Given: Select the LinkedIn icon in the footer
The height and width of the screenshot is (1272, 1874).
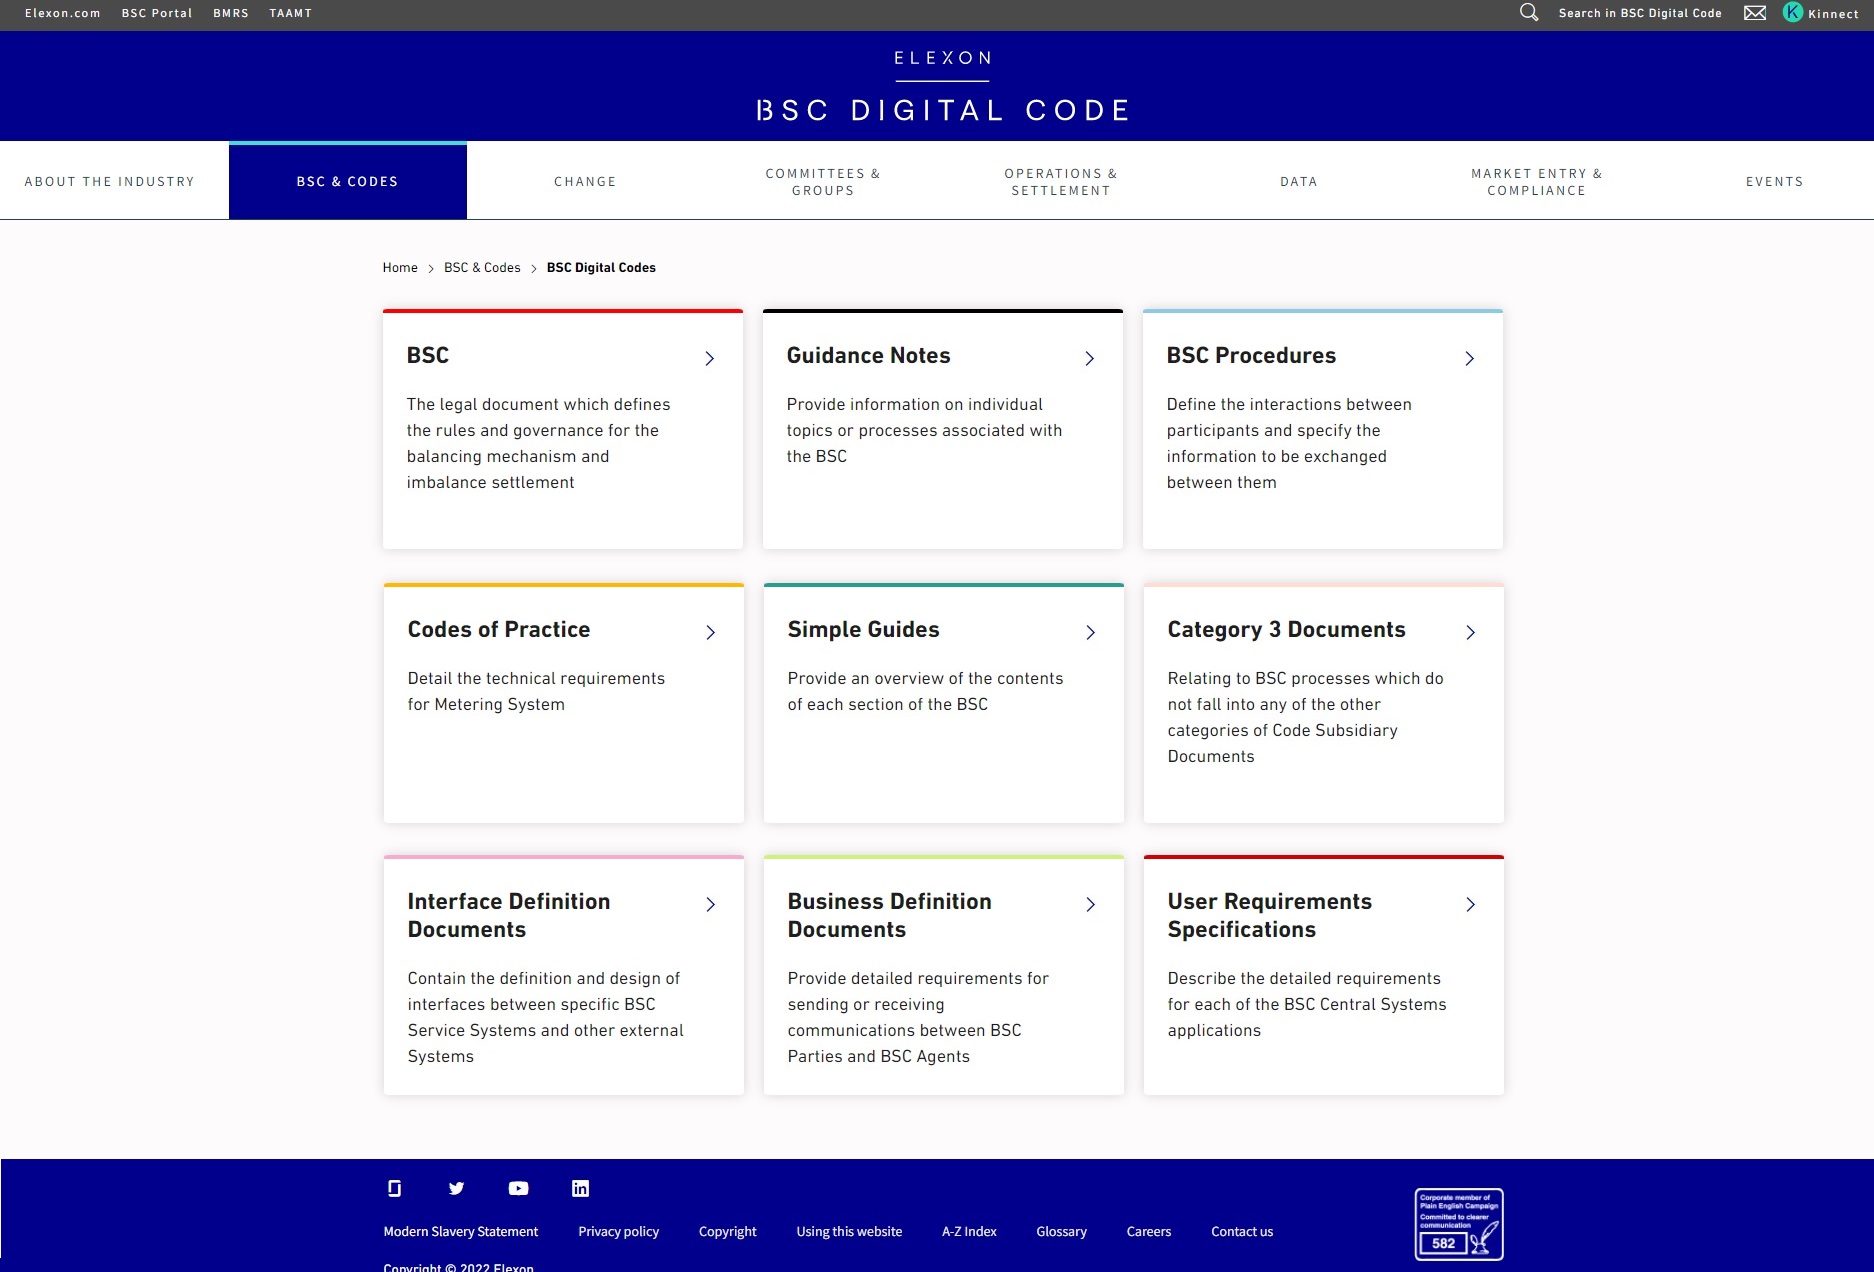Looking at the screenshot, I should click(580, 1188).
